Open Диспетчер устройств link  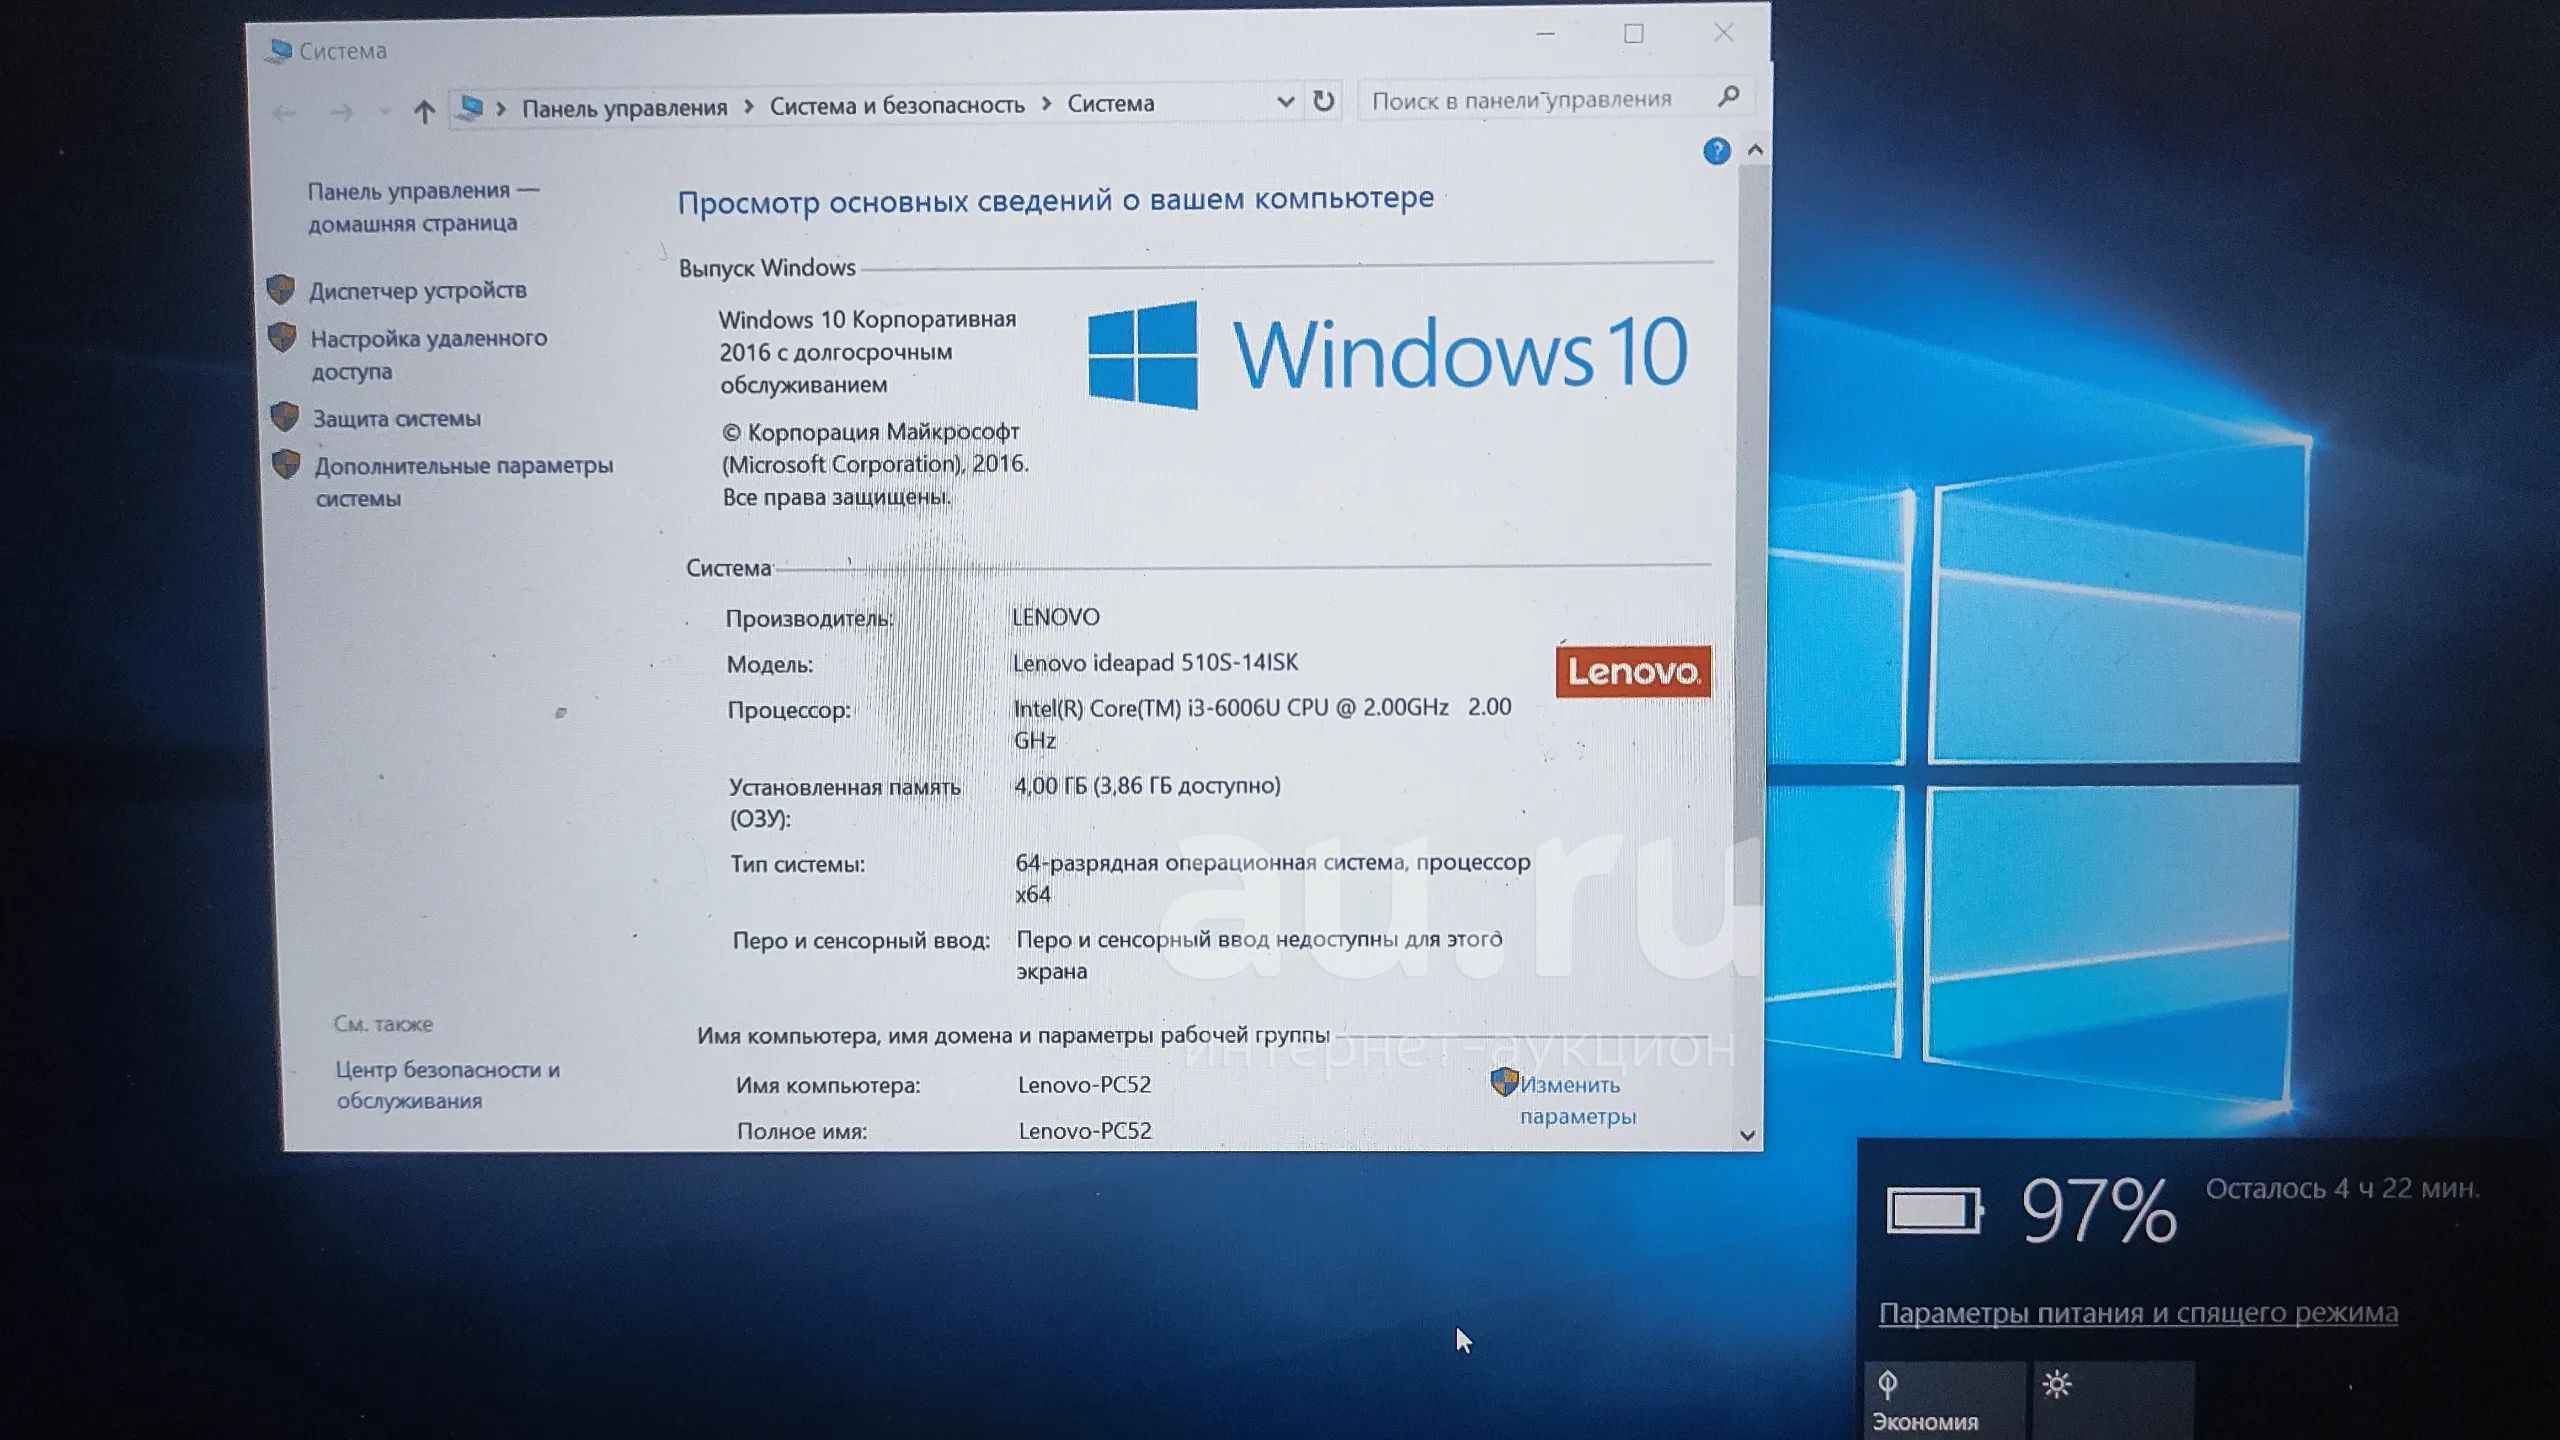[417, 290]
